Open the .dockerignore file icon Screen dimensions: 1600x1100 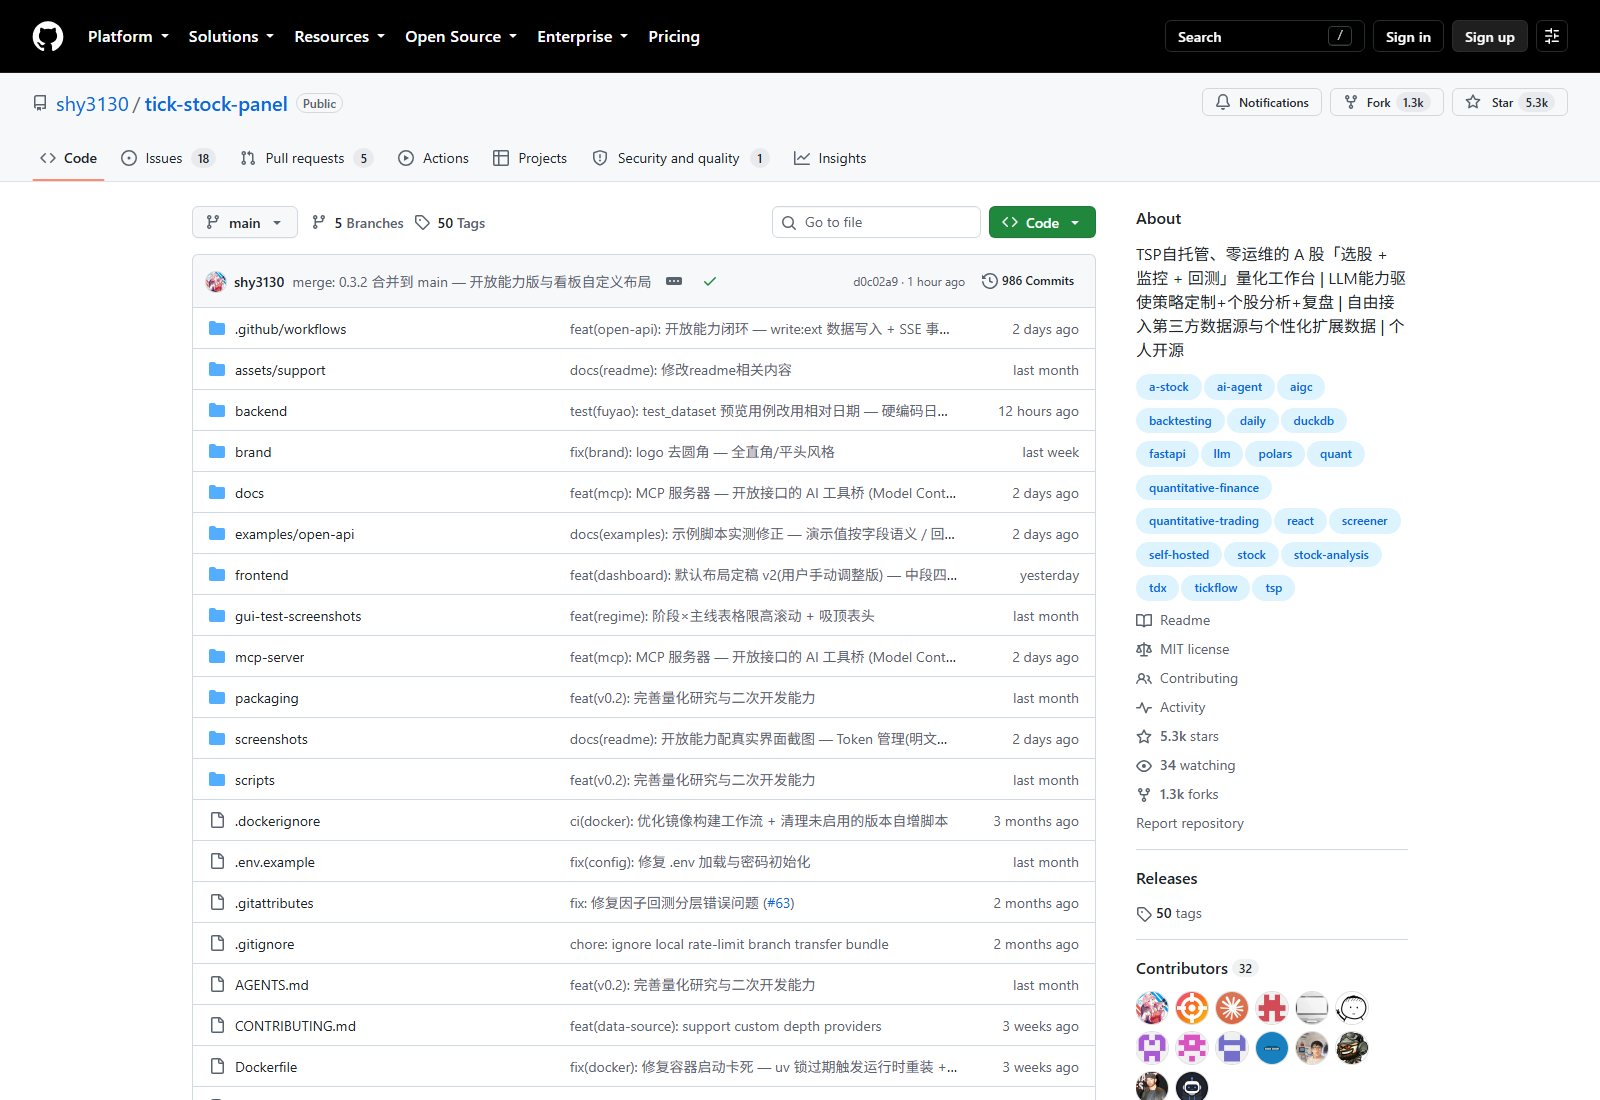click(217, 820)
